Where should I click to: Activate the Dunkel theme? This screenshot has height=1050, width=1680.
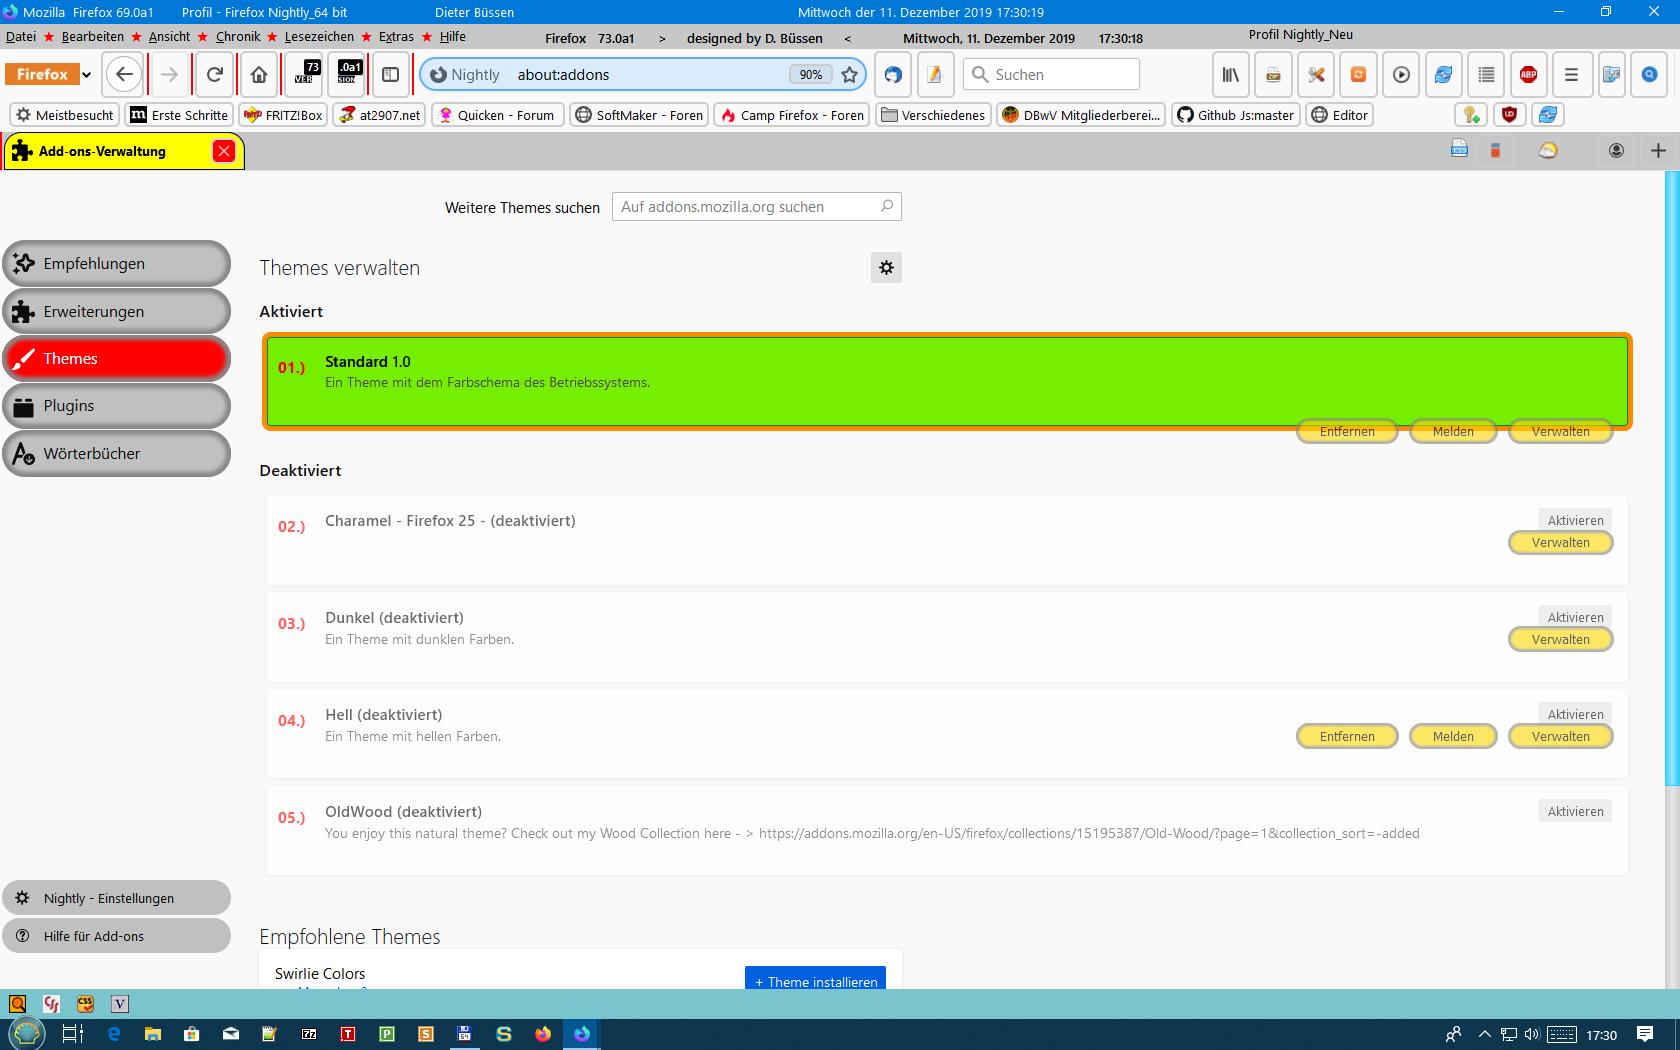tap(1575, 617)
